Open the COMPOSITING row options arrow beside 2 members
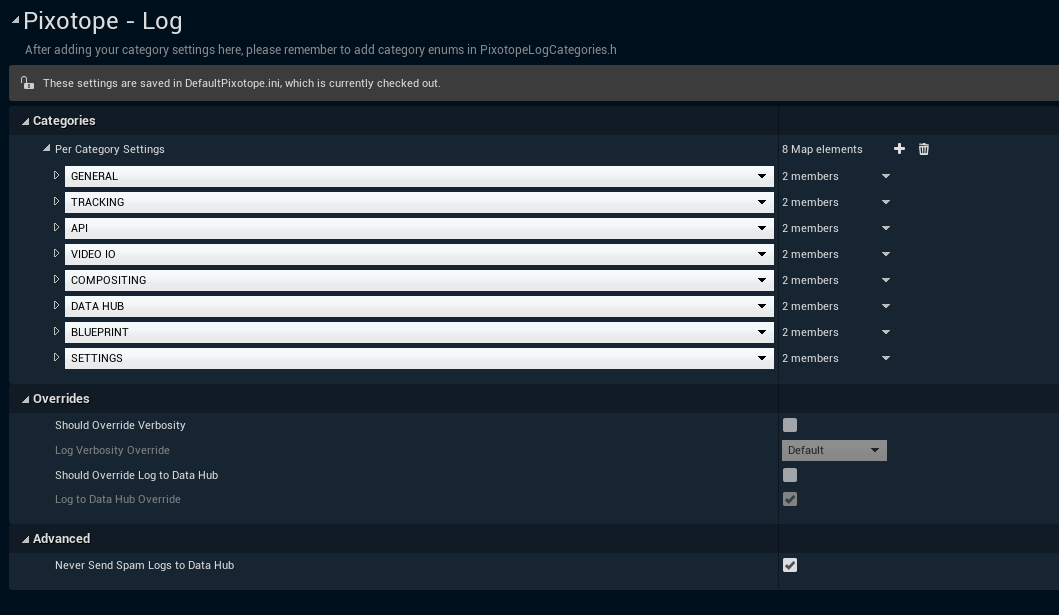Viewport: 1059px width, 615px height. coord(886,280)
